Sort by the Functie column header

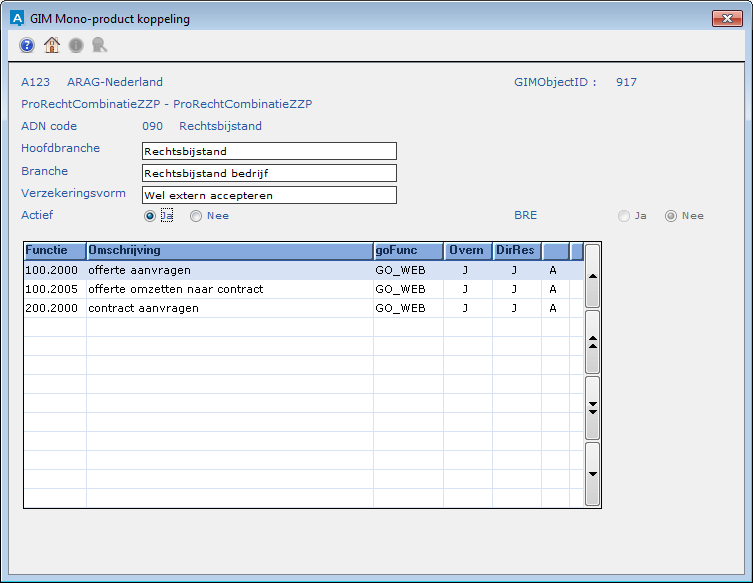54,250
